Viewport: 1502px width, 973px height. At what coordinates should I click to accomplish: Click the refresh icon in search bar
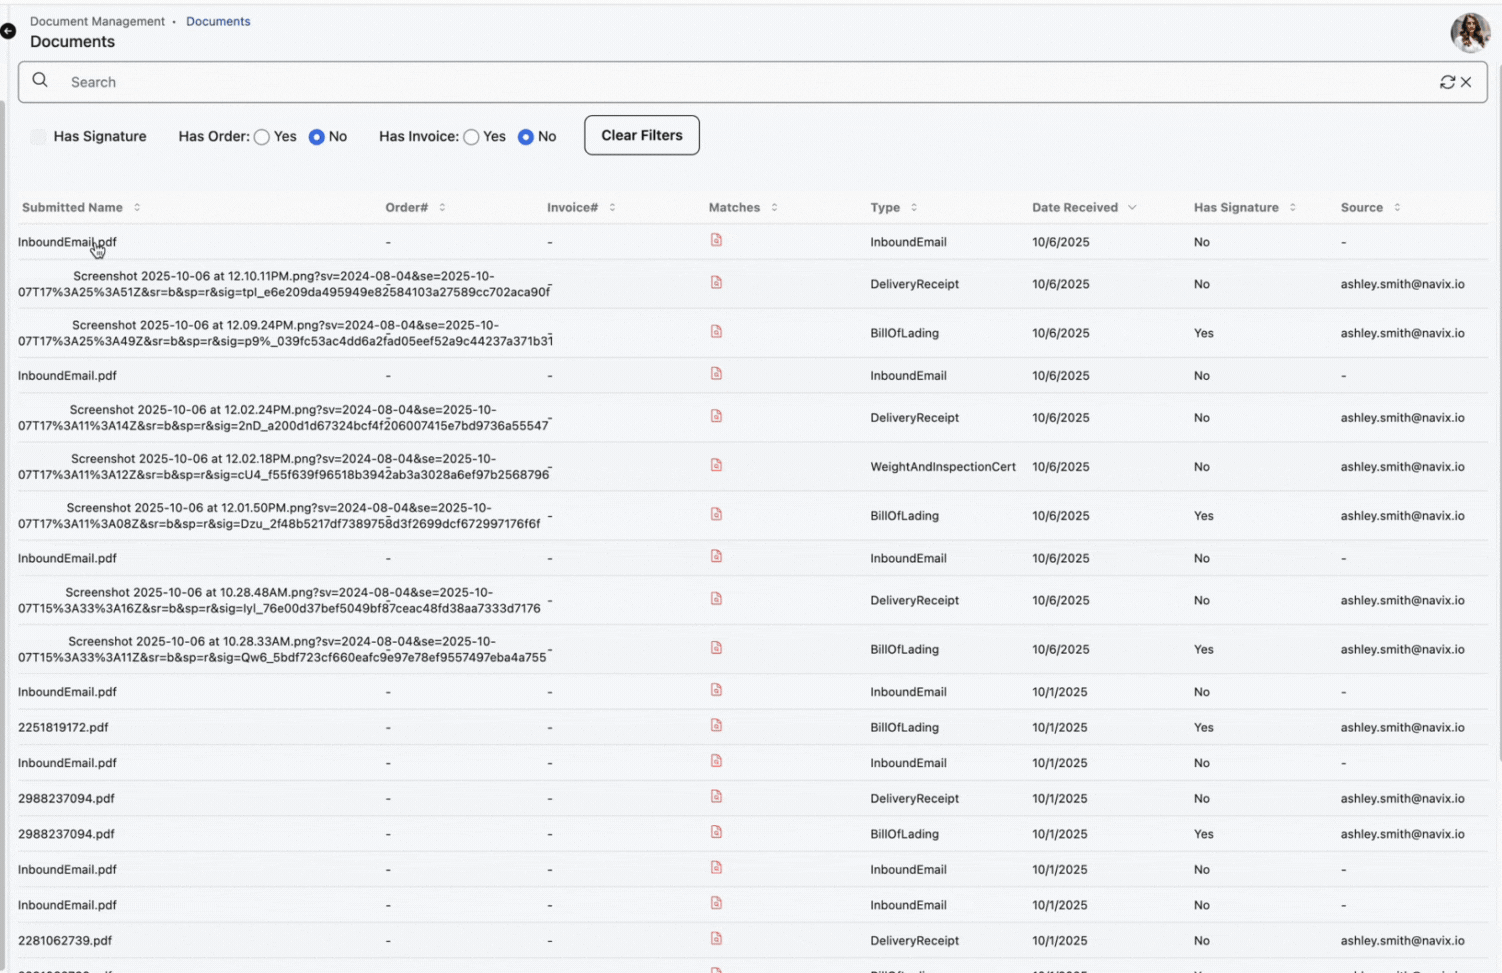tap(1446, 82)
